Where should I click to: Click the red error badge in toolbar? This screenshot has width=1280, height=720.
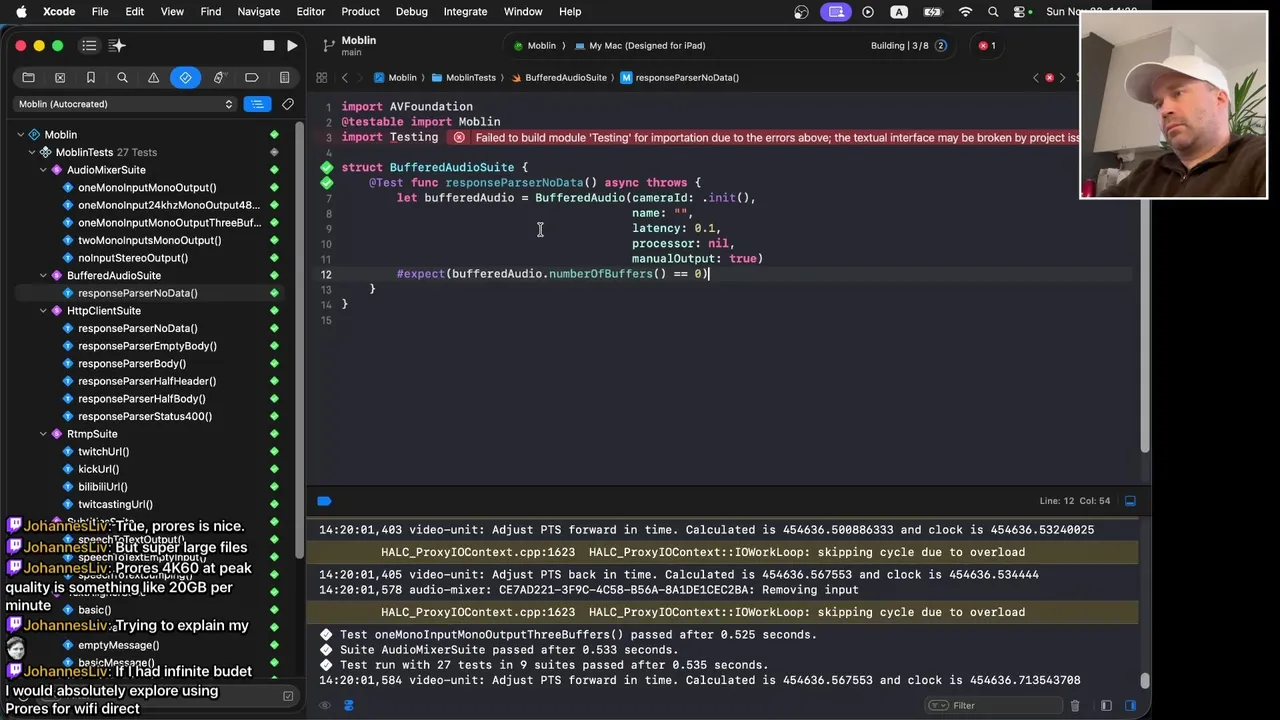[987, 45]
